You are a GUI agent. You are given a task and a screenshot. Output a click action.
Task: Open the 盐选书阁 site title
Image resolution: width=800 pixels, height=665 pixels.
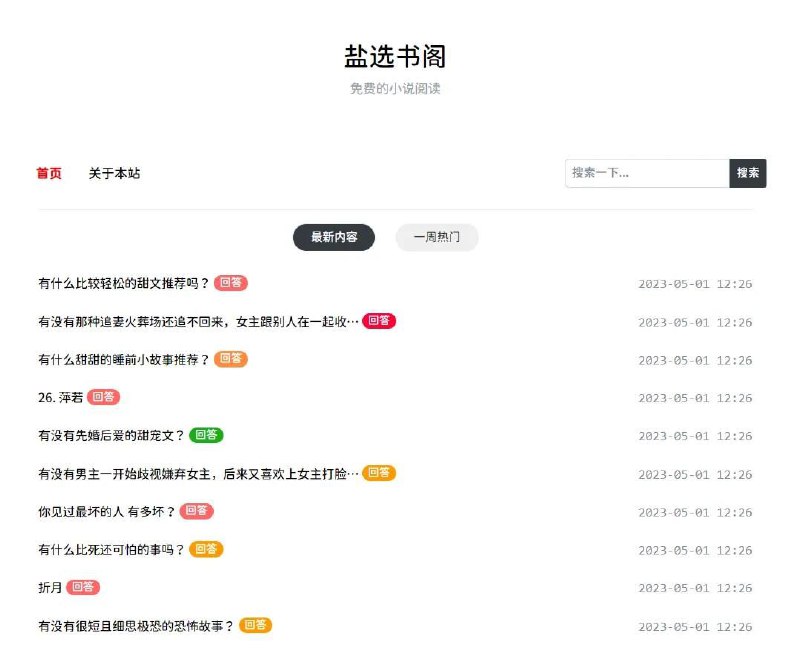[x=395, y=56]
